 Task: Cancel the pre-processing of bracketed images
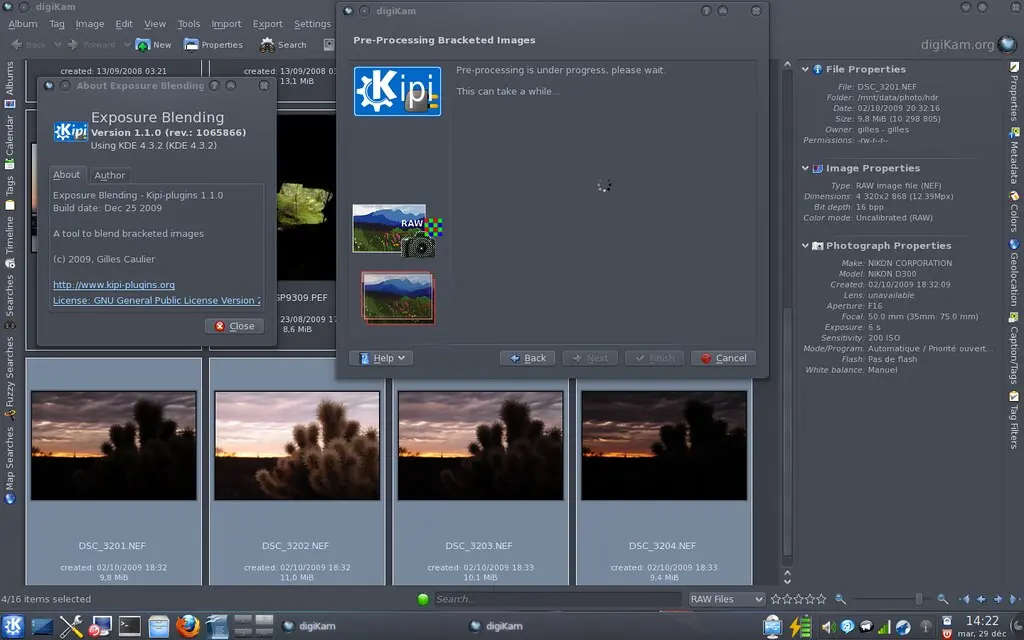[723, 357]
